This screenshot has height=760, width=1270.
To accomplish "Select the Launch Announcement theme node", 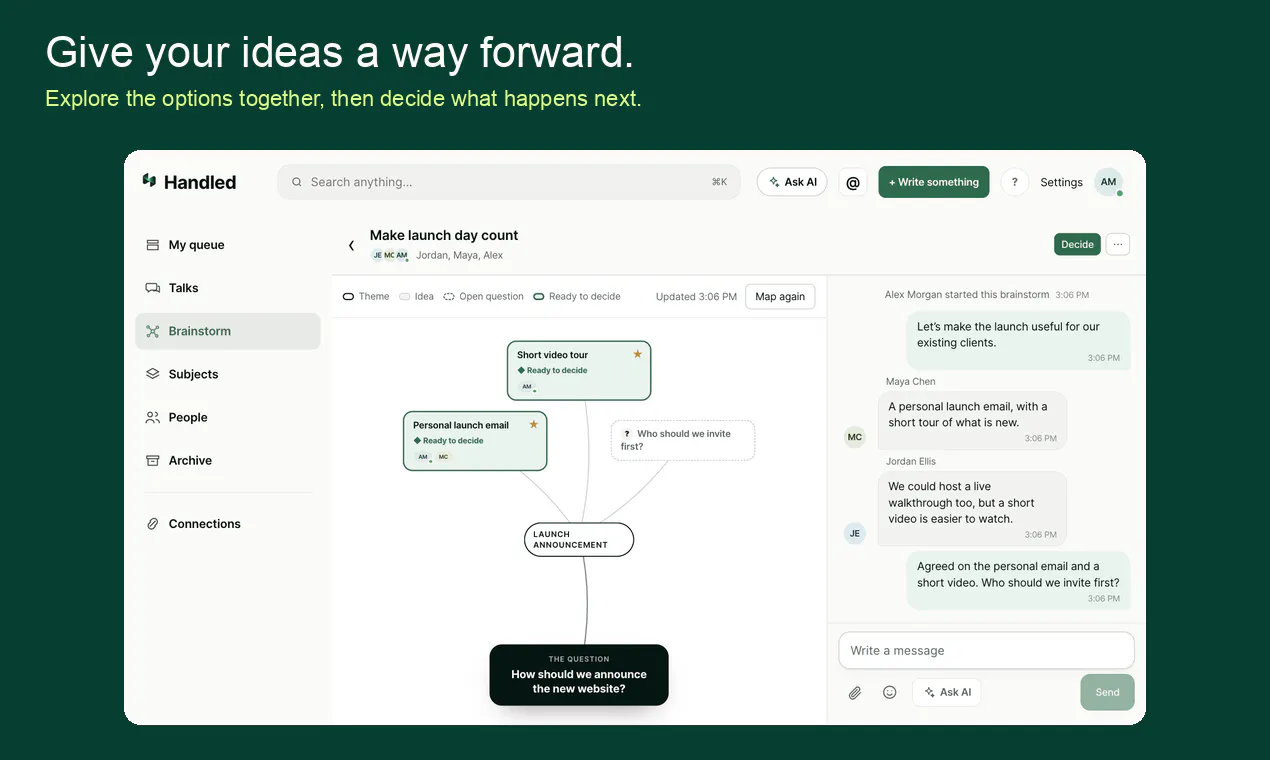I will [579, 540].
